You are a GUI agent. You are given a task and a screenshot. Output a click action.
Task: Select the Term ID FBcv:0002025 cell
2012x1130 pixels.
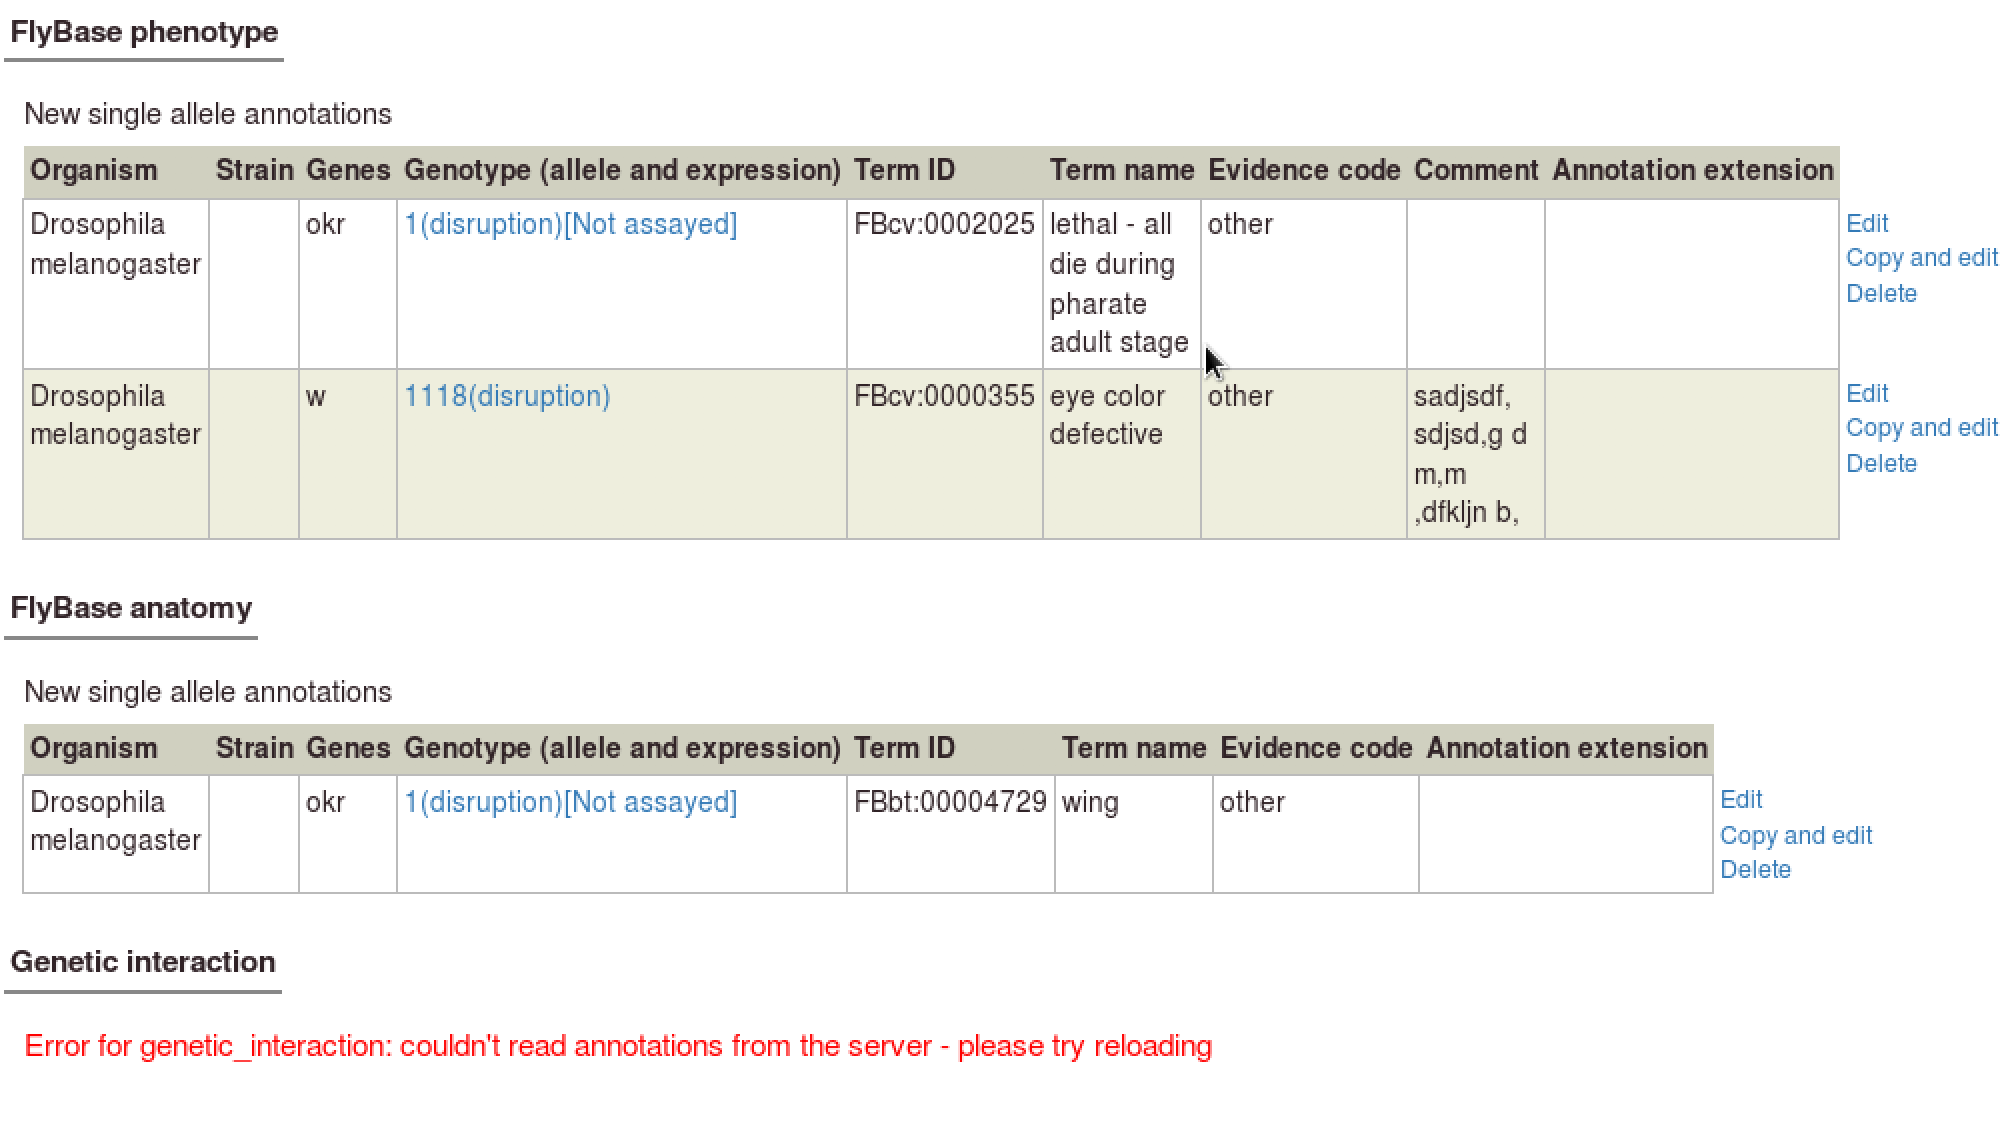pyautogui.click(x=944, y=224)
